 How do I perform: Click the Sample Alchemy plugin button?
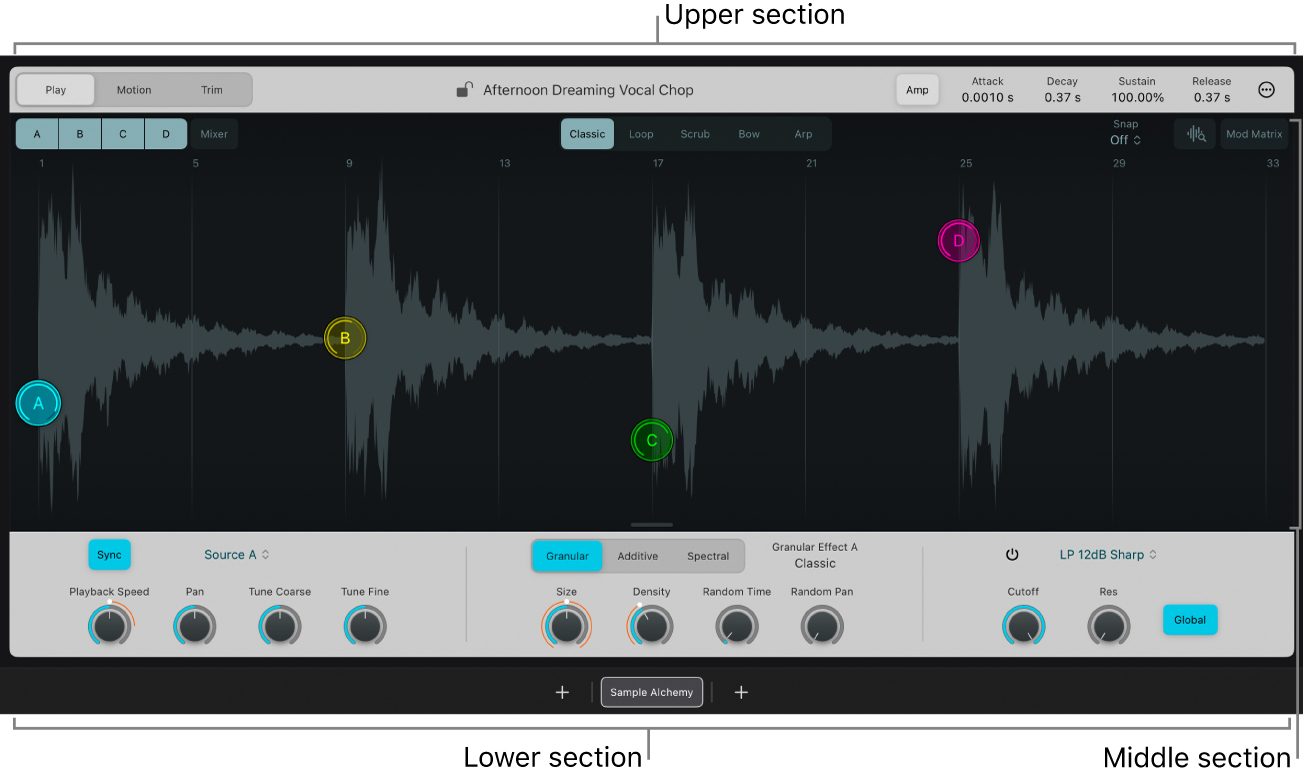click(651, 692)
